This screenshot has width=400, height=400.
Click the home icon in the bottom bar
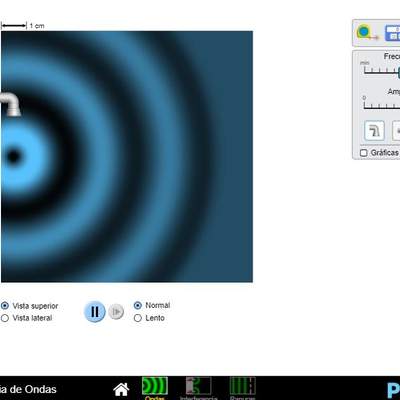click(x=121, y=389)
